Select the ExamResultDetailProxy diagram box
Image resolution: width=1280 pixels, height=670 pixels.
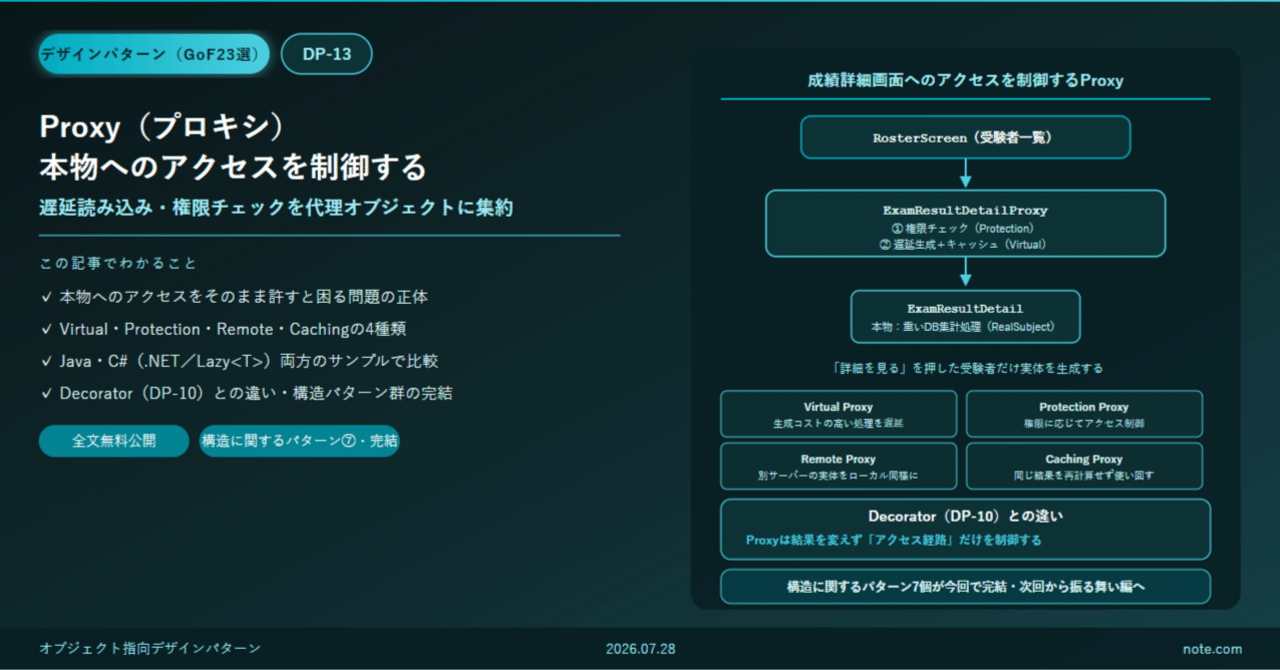(965, 223)
